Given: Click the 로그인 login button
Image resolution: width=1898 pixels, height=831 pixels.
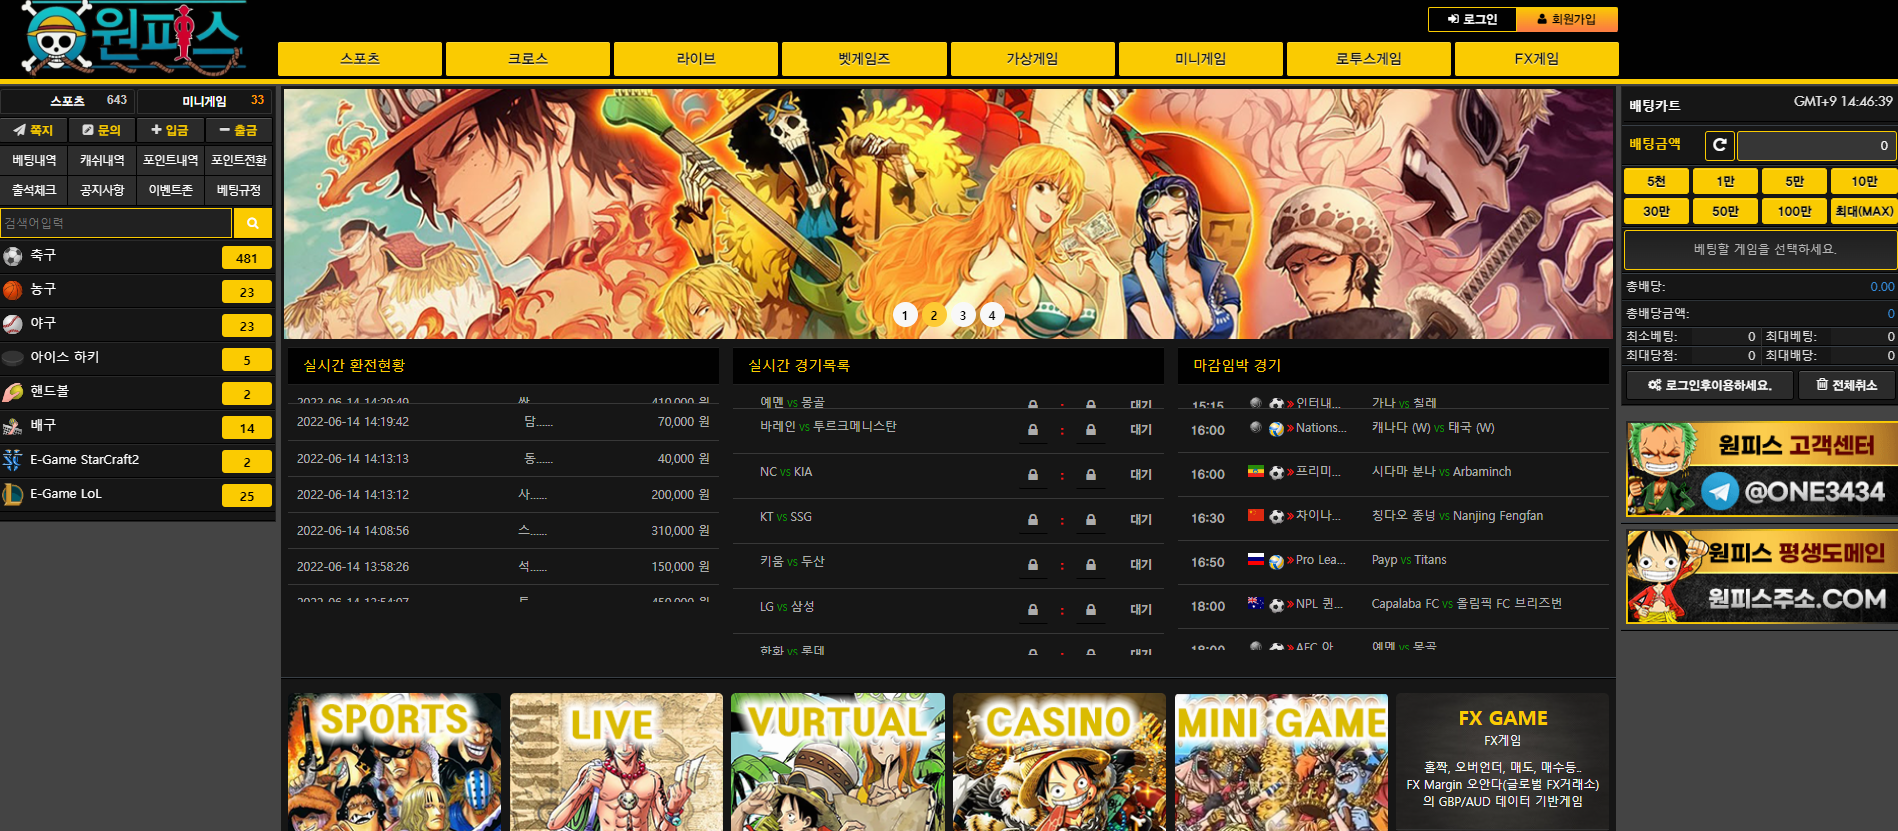Looking at the screenshot, I should [1473, 19].
